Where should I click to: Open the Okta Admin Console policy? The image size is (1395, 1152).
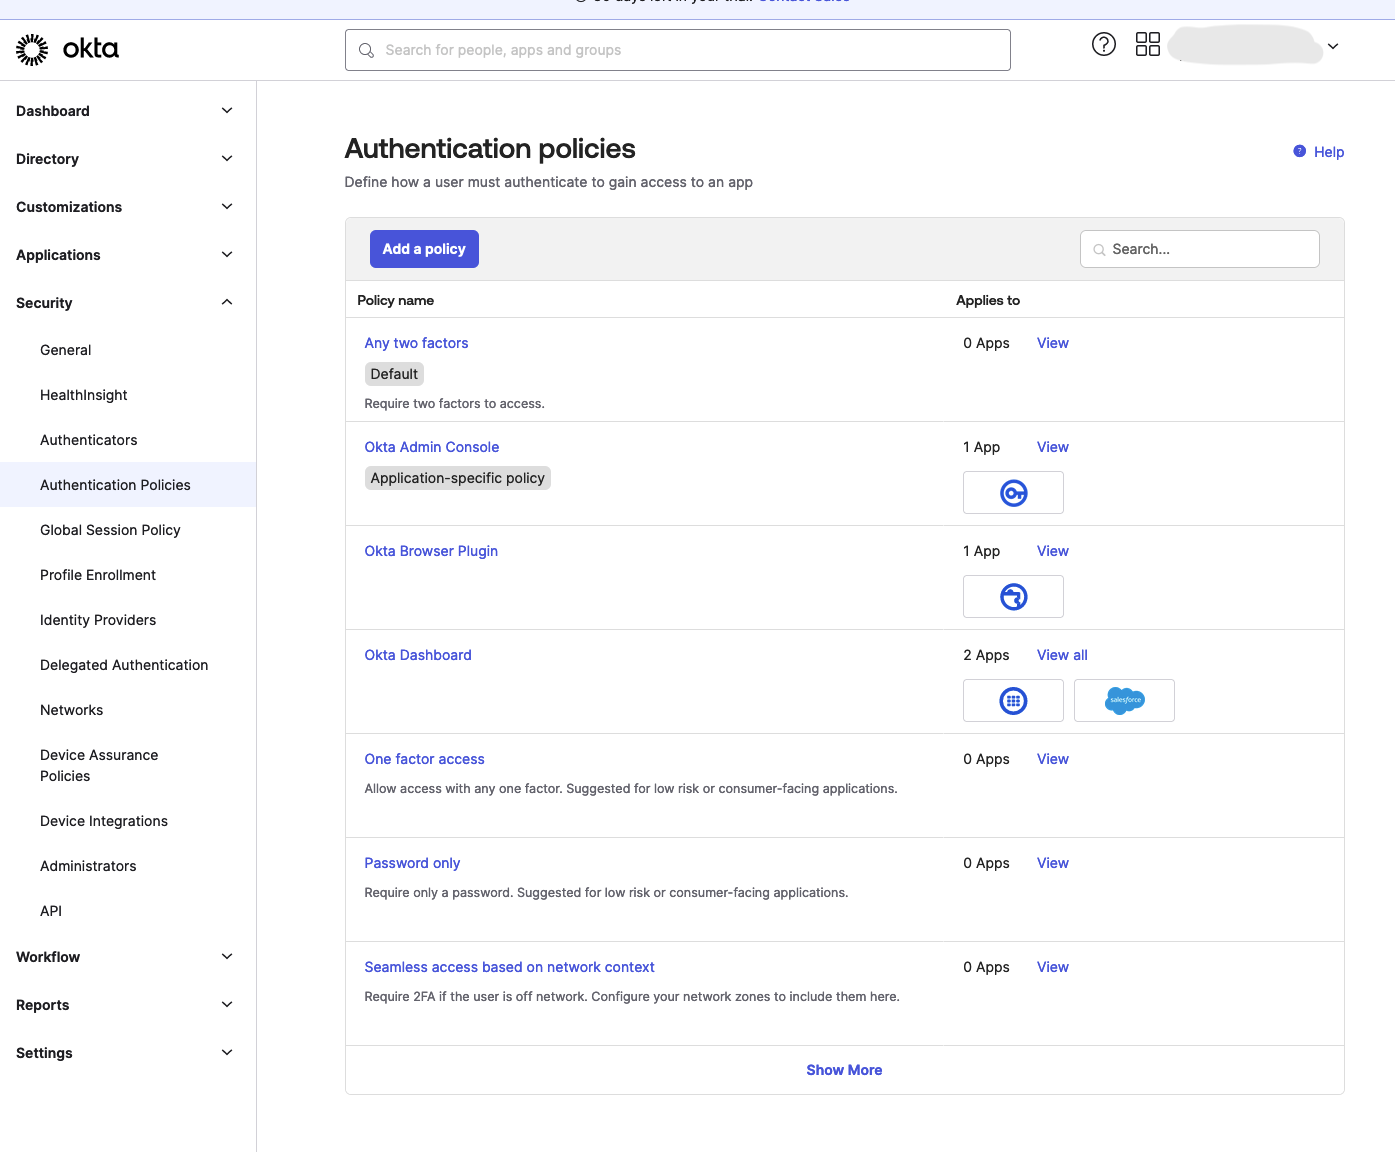tap(432, 447)
